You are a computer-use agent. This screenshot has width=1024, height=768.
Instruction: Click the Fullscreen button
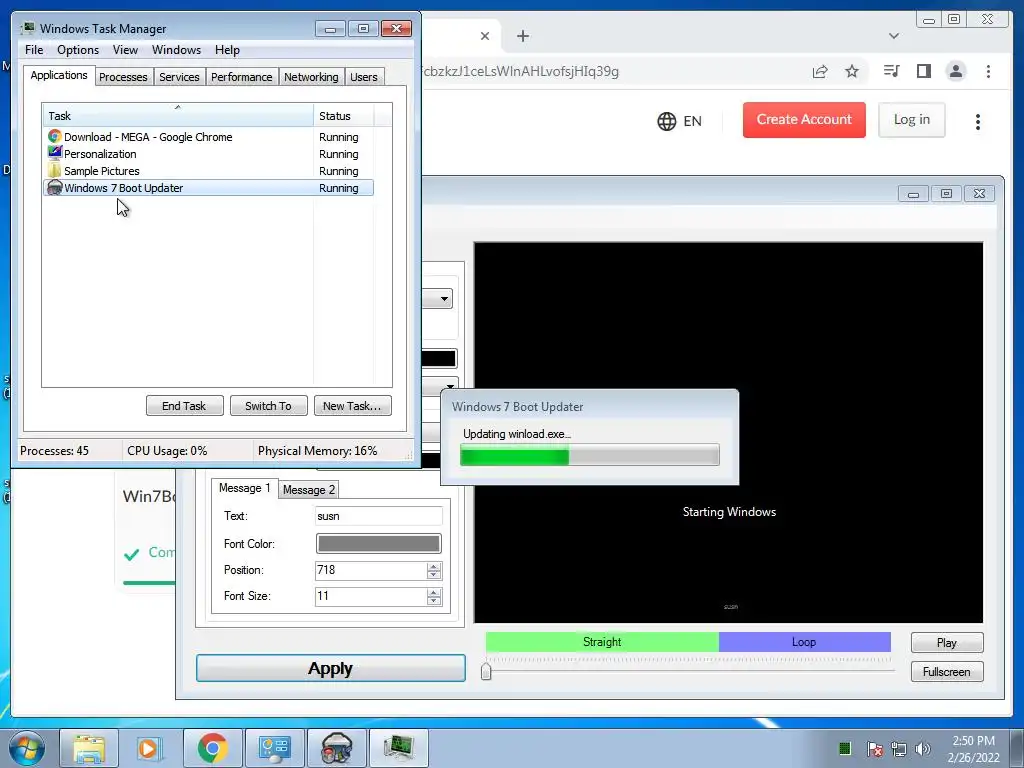pos(947,671)
